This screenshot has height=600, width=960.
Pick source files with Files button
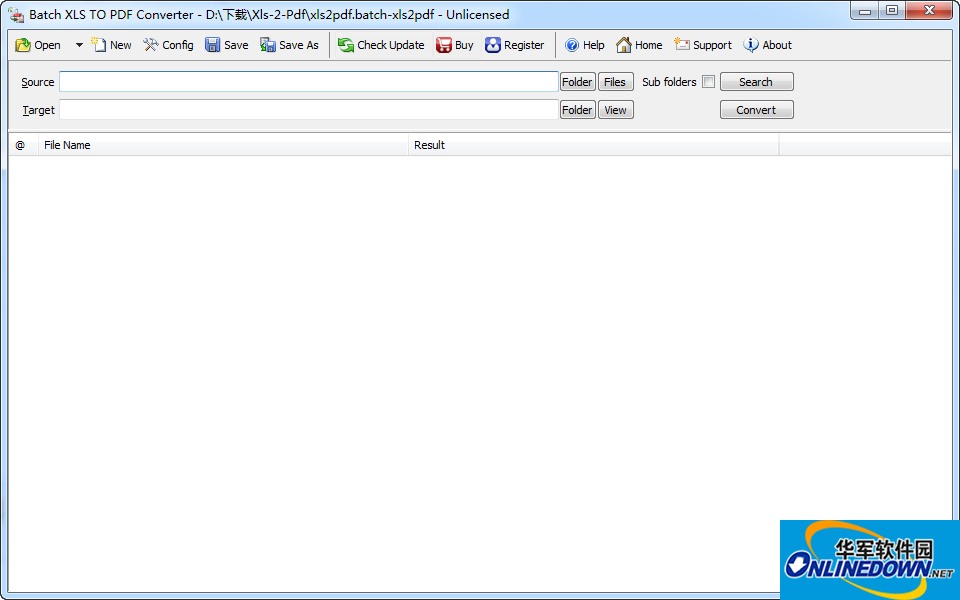(615, 81)
